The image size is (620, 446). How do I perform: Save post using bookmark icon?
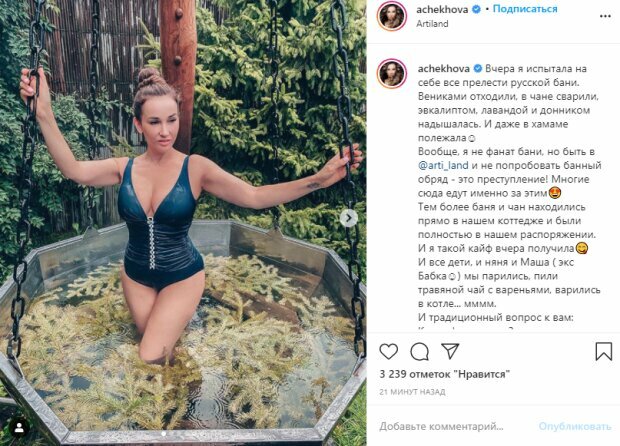(x=603, y=351)
